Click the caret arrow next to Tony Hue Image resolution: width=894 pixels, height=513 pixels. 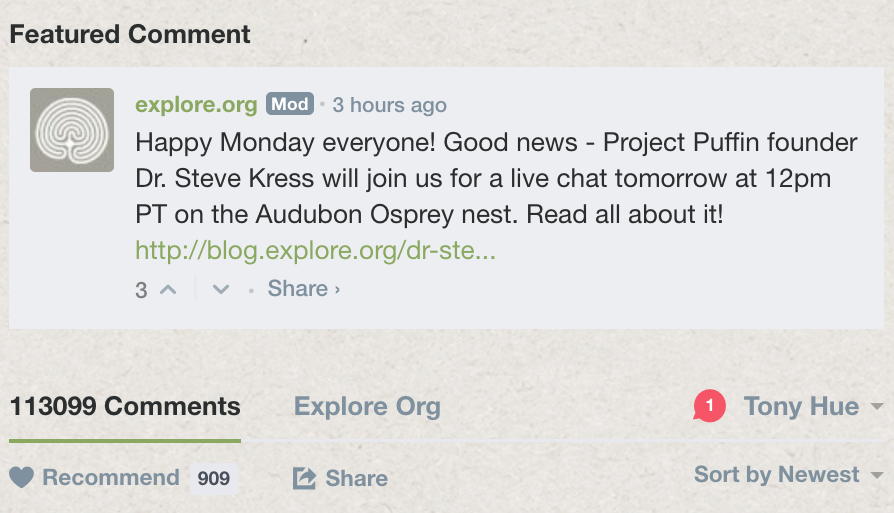pos(877,407)
